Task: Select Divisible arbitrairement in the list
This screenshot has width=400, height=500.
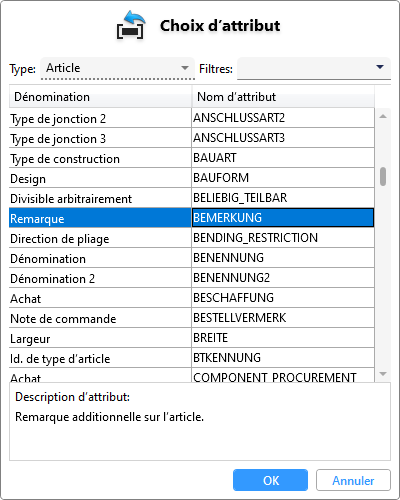Action: coord(191,198)
